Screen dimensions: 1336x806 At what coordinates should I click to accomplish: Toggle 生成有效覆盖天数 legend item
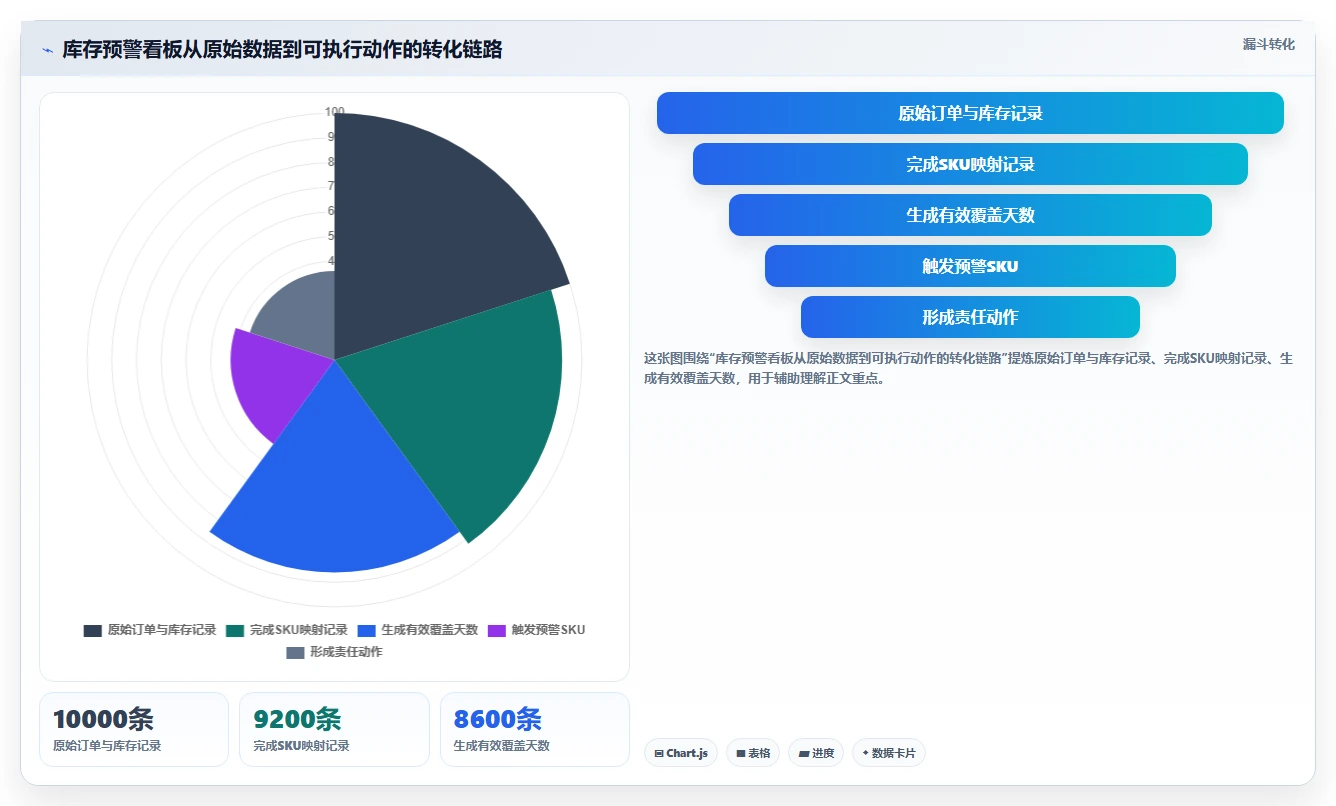point(418,630)
